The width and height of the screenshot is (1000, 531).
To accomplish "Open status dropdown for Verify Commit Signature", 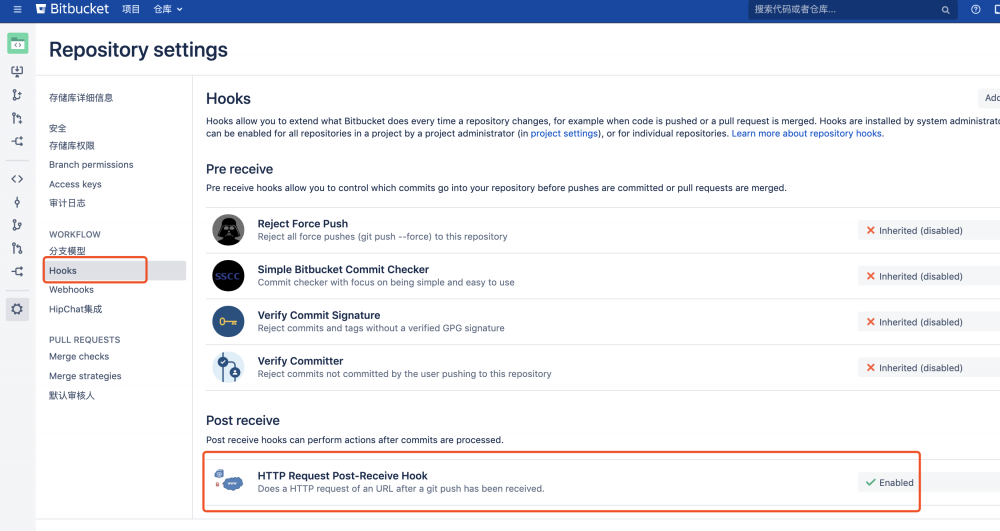I will click(x=929, y=322).
